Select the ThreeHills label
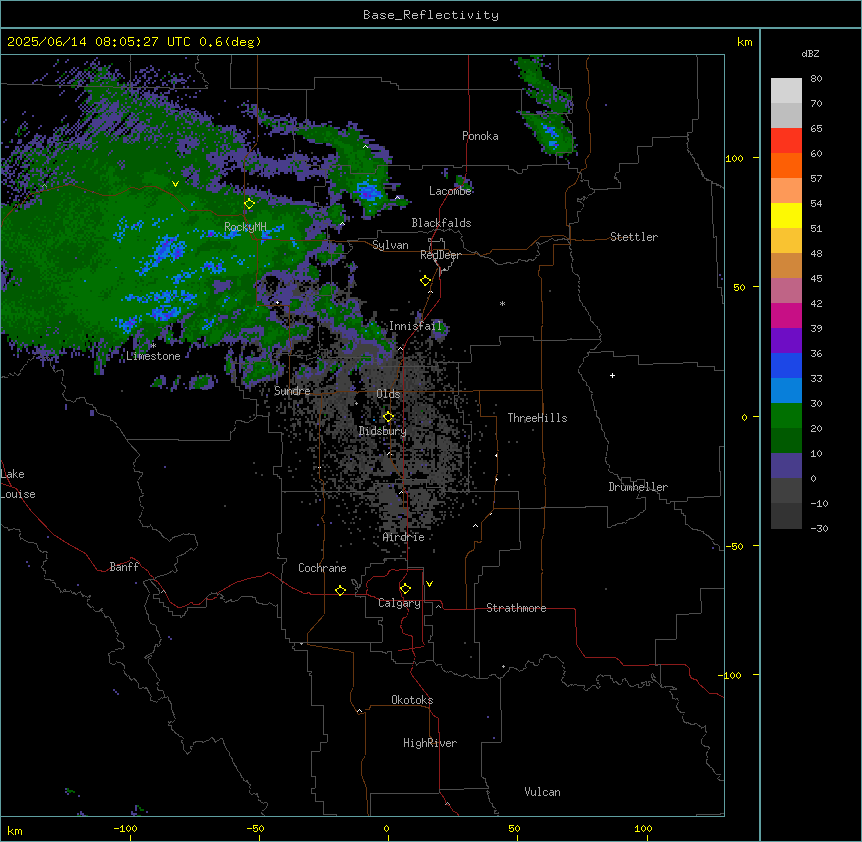The height and width of the screenshot is (842, 862). tap(538, 418)
